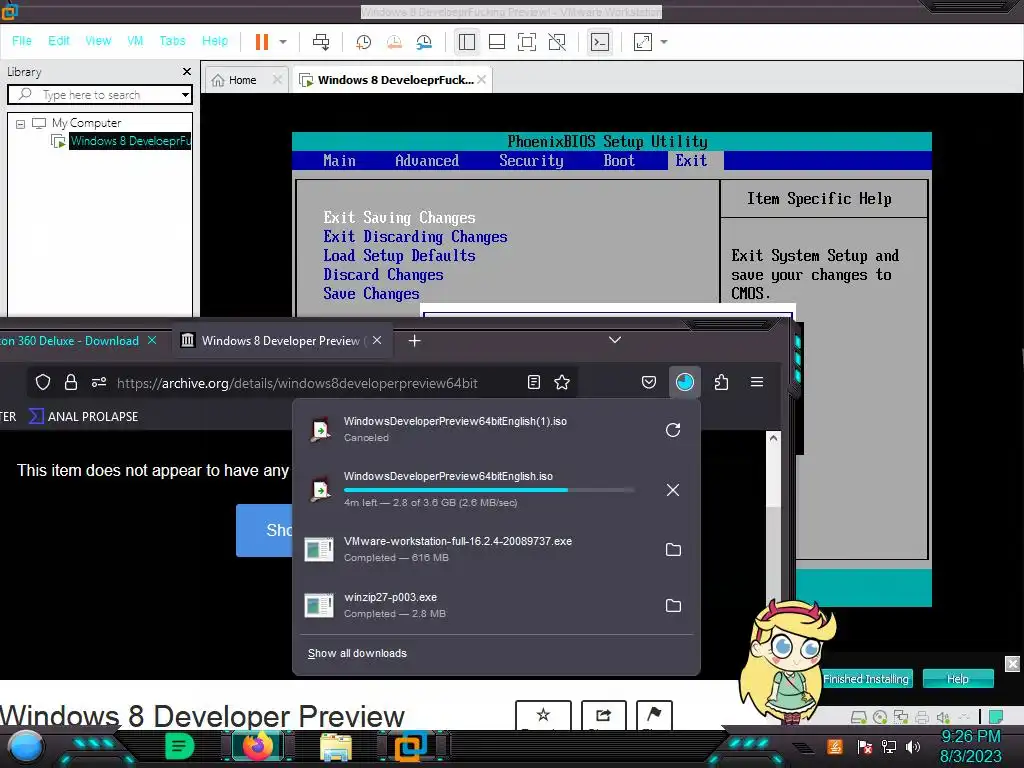1024x768 pixels.
Task: Open the stretch display dropdown arrow
Action: coord(664,42)
